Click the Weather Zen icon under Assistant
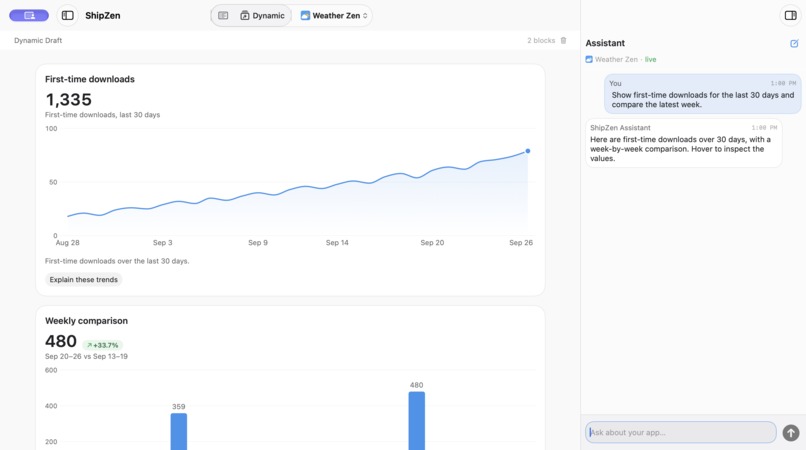This screenshot has width=806, height=450. [589, 60]
